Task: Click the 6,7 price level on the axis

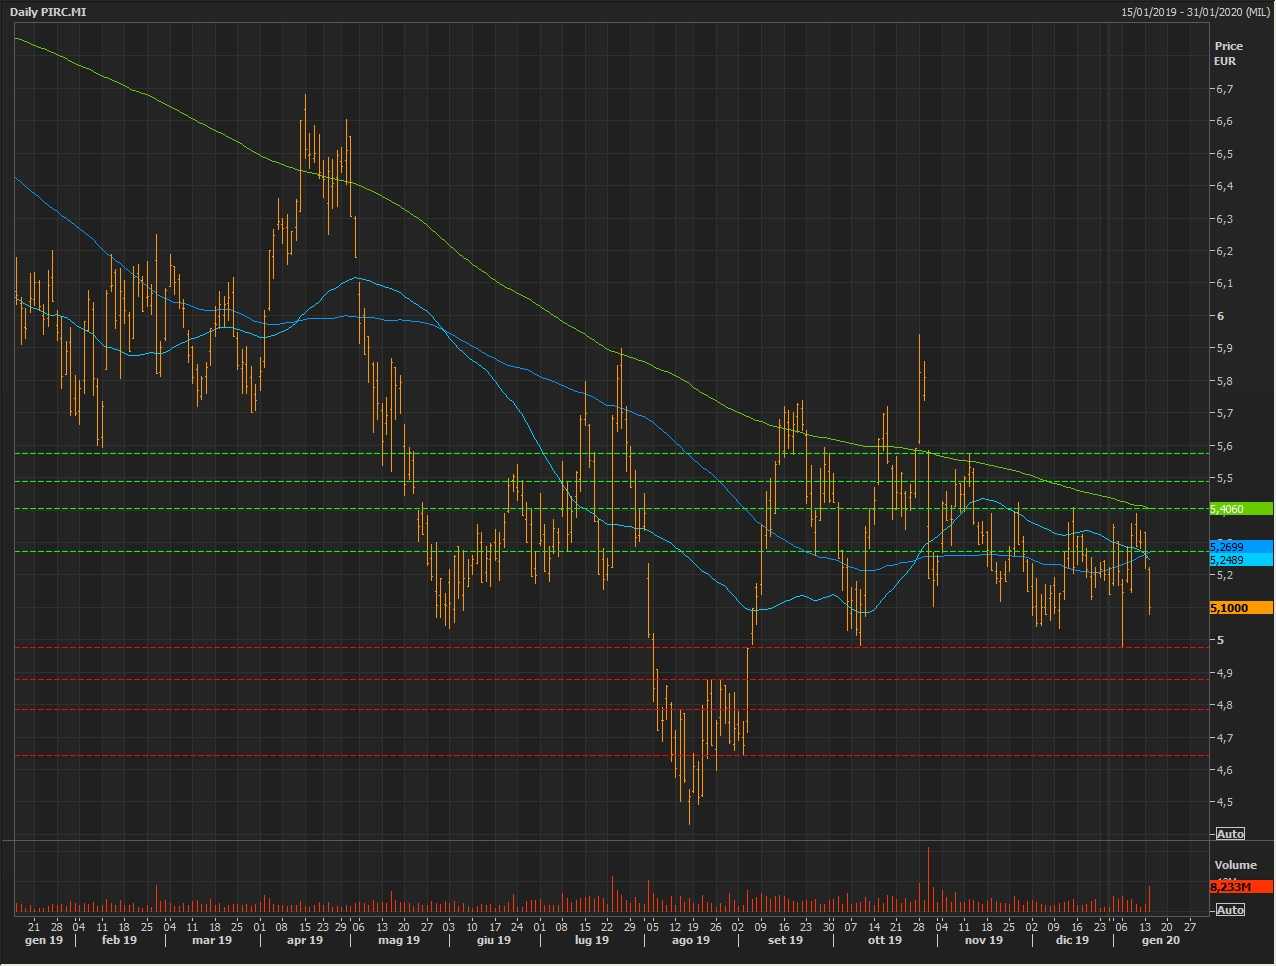Action: tap(1224, 89)
